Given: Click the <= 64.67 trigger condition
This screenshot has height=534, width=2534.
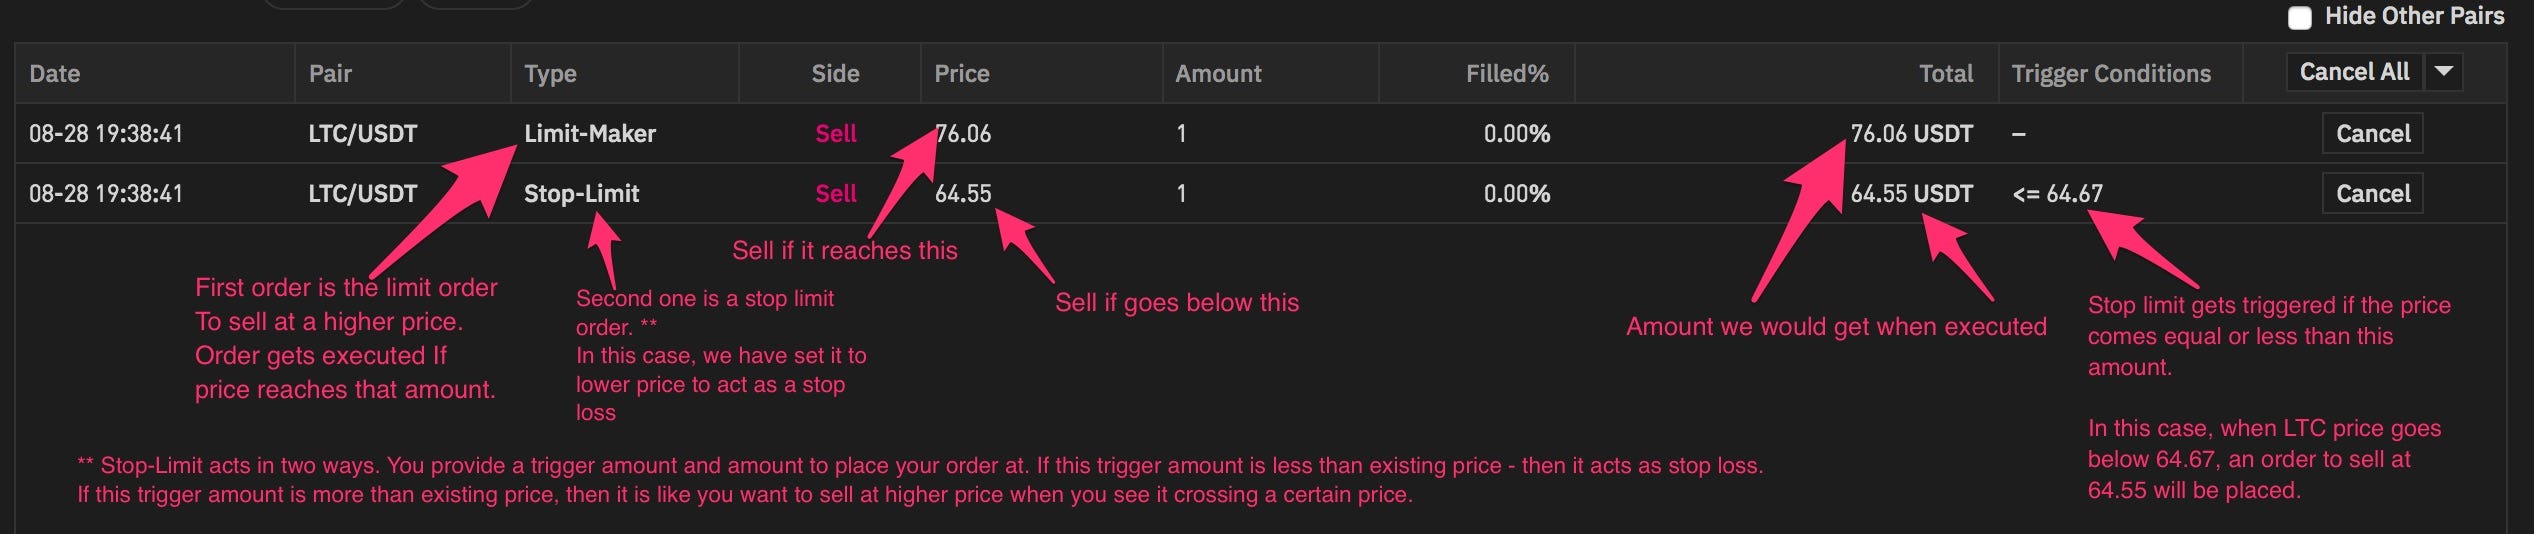Looking at the screenshot, I should [x=2057, y=193].
